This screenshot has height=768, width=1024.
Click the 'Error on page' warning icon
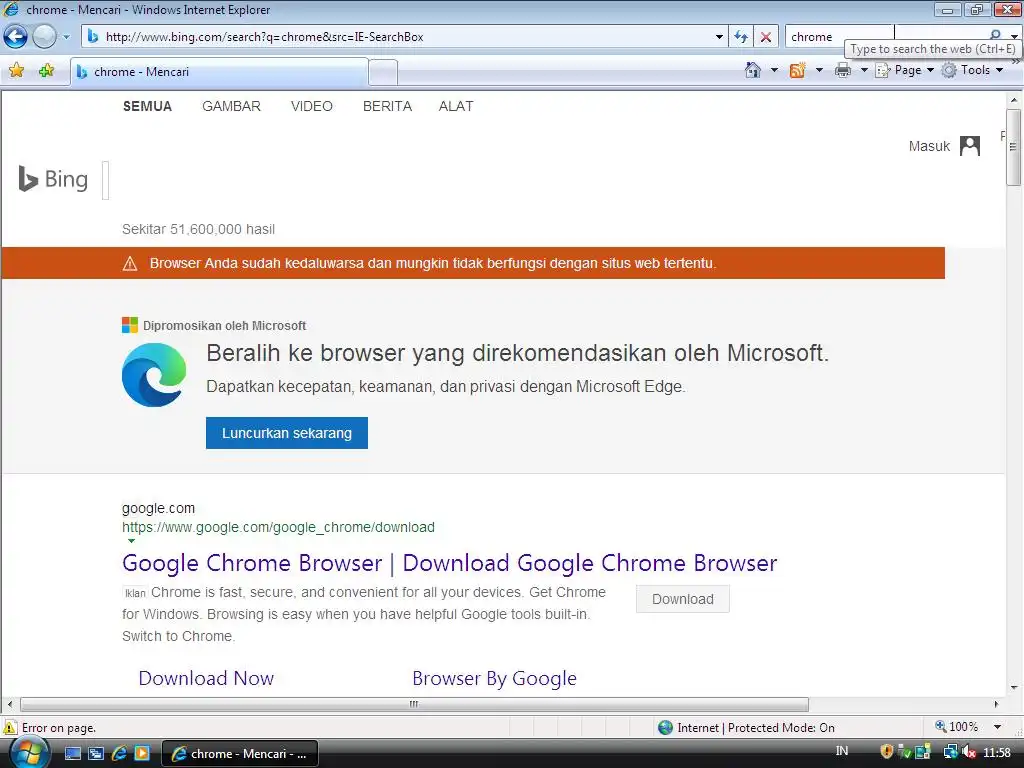pyautogui.click(x=10, y=728)
